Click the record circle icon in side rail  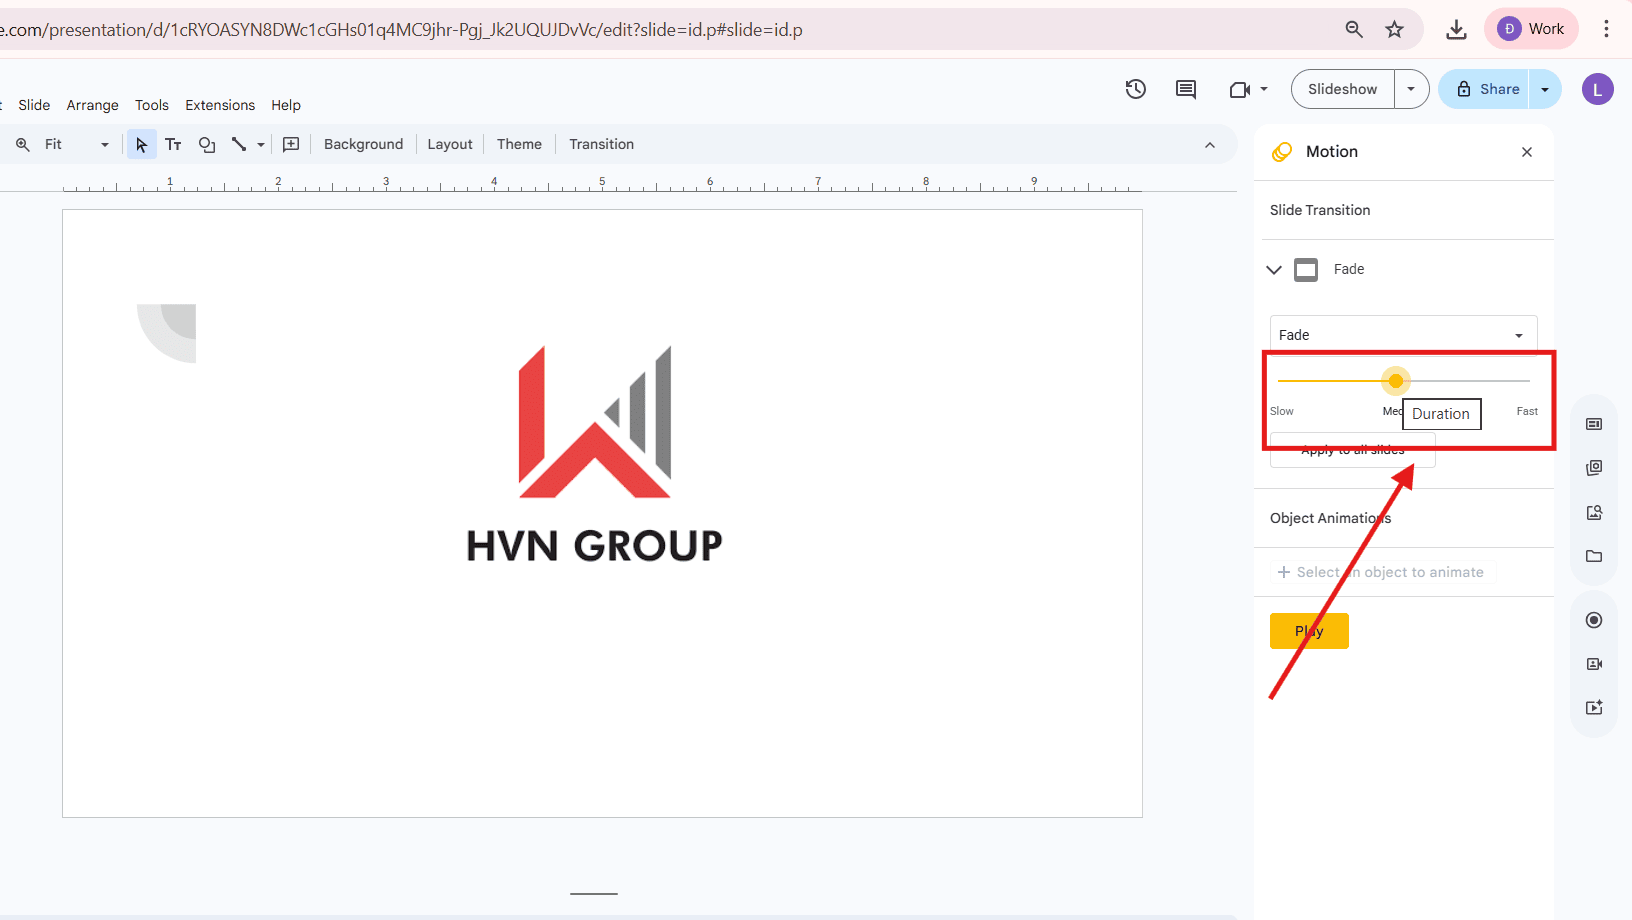[x=1594, y=620]
